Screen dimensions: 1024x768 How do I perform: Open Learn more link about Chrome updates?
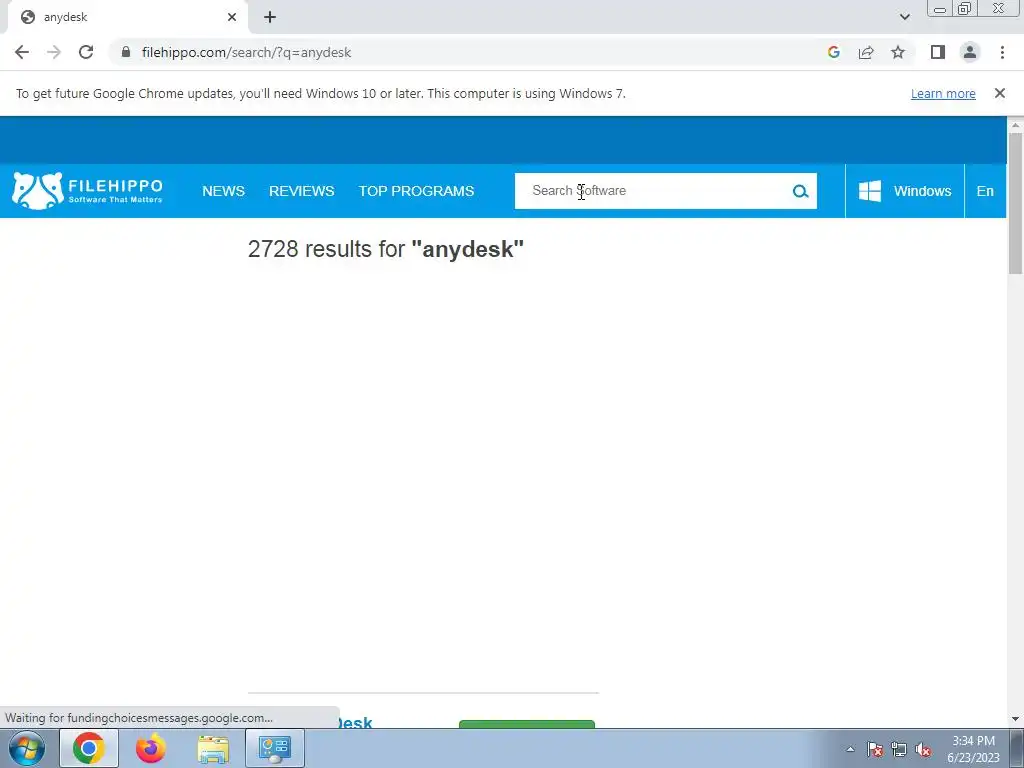(943, 93)
